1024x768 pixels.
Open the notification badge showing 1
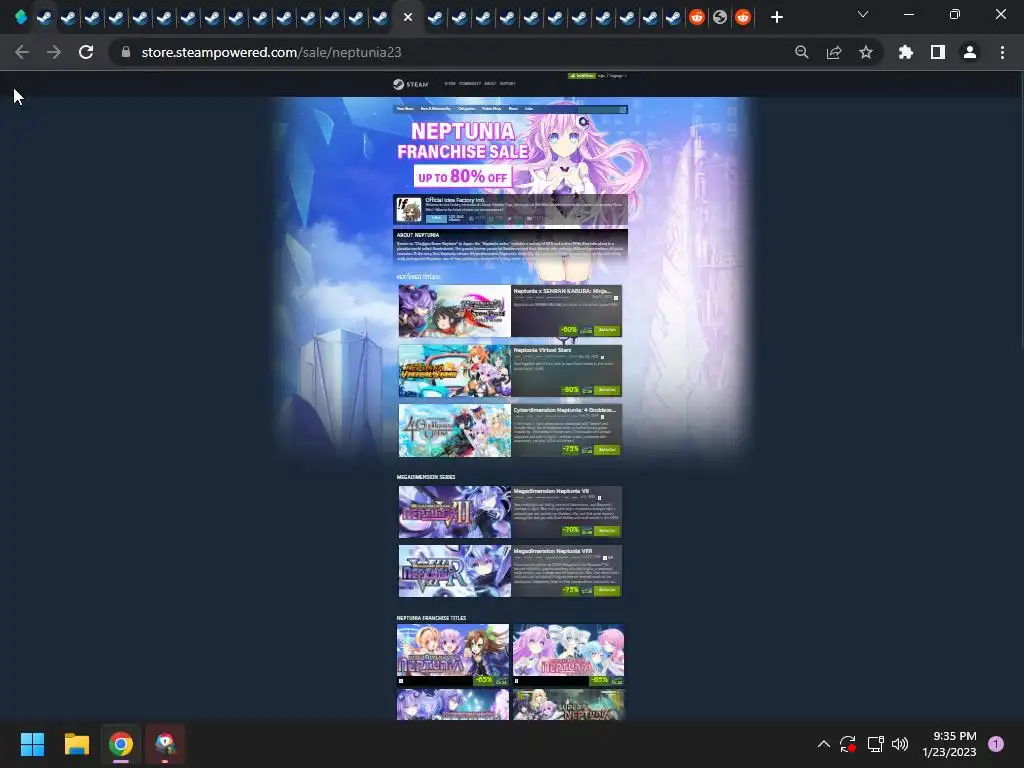point(996,744)
